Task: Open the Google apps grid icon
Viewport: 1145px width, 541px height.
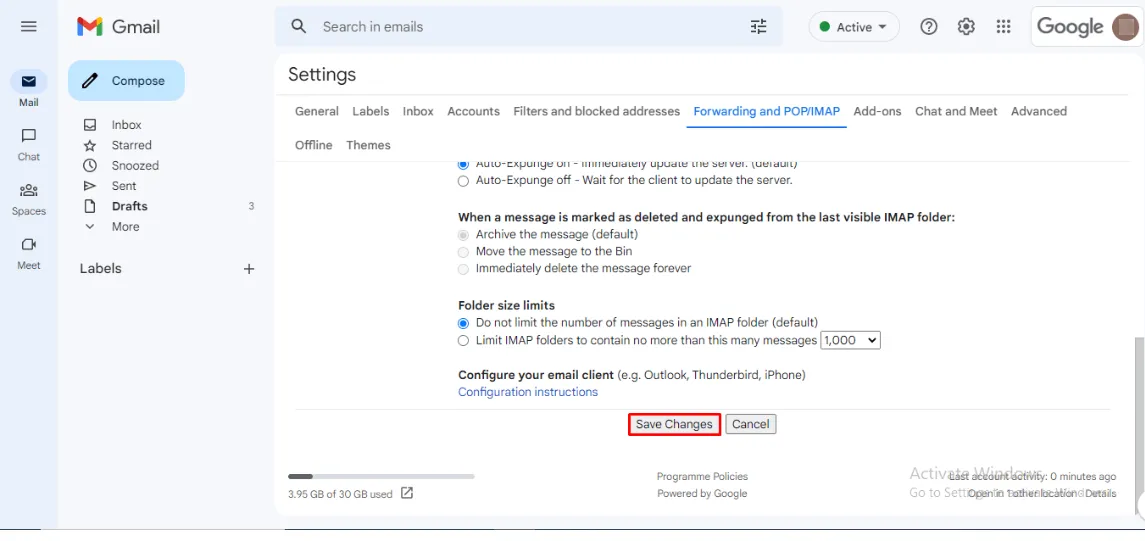Action: point(1004,27)
